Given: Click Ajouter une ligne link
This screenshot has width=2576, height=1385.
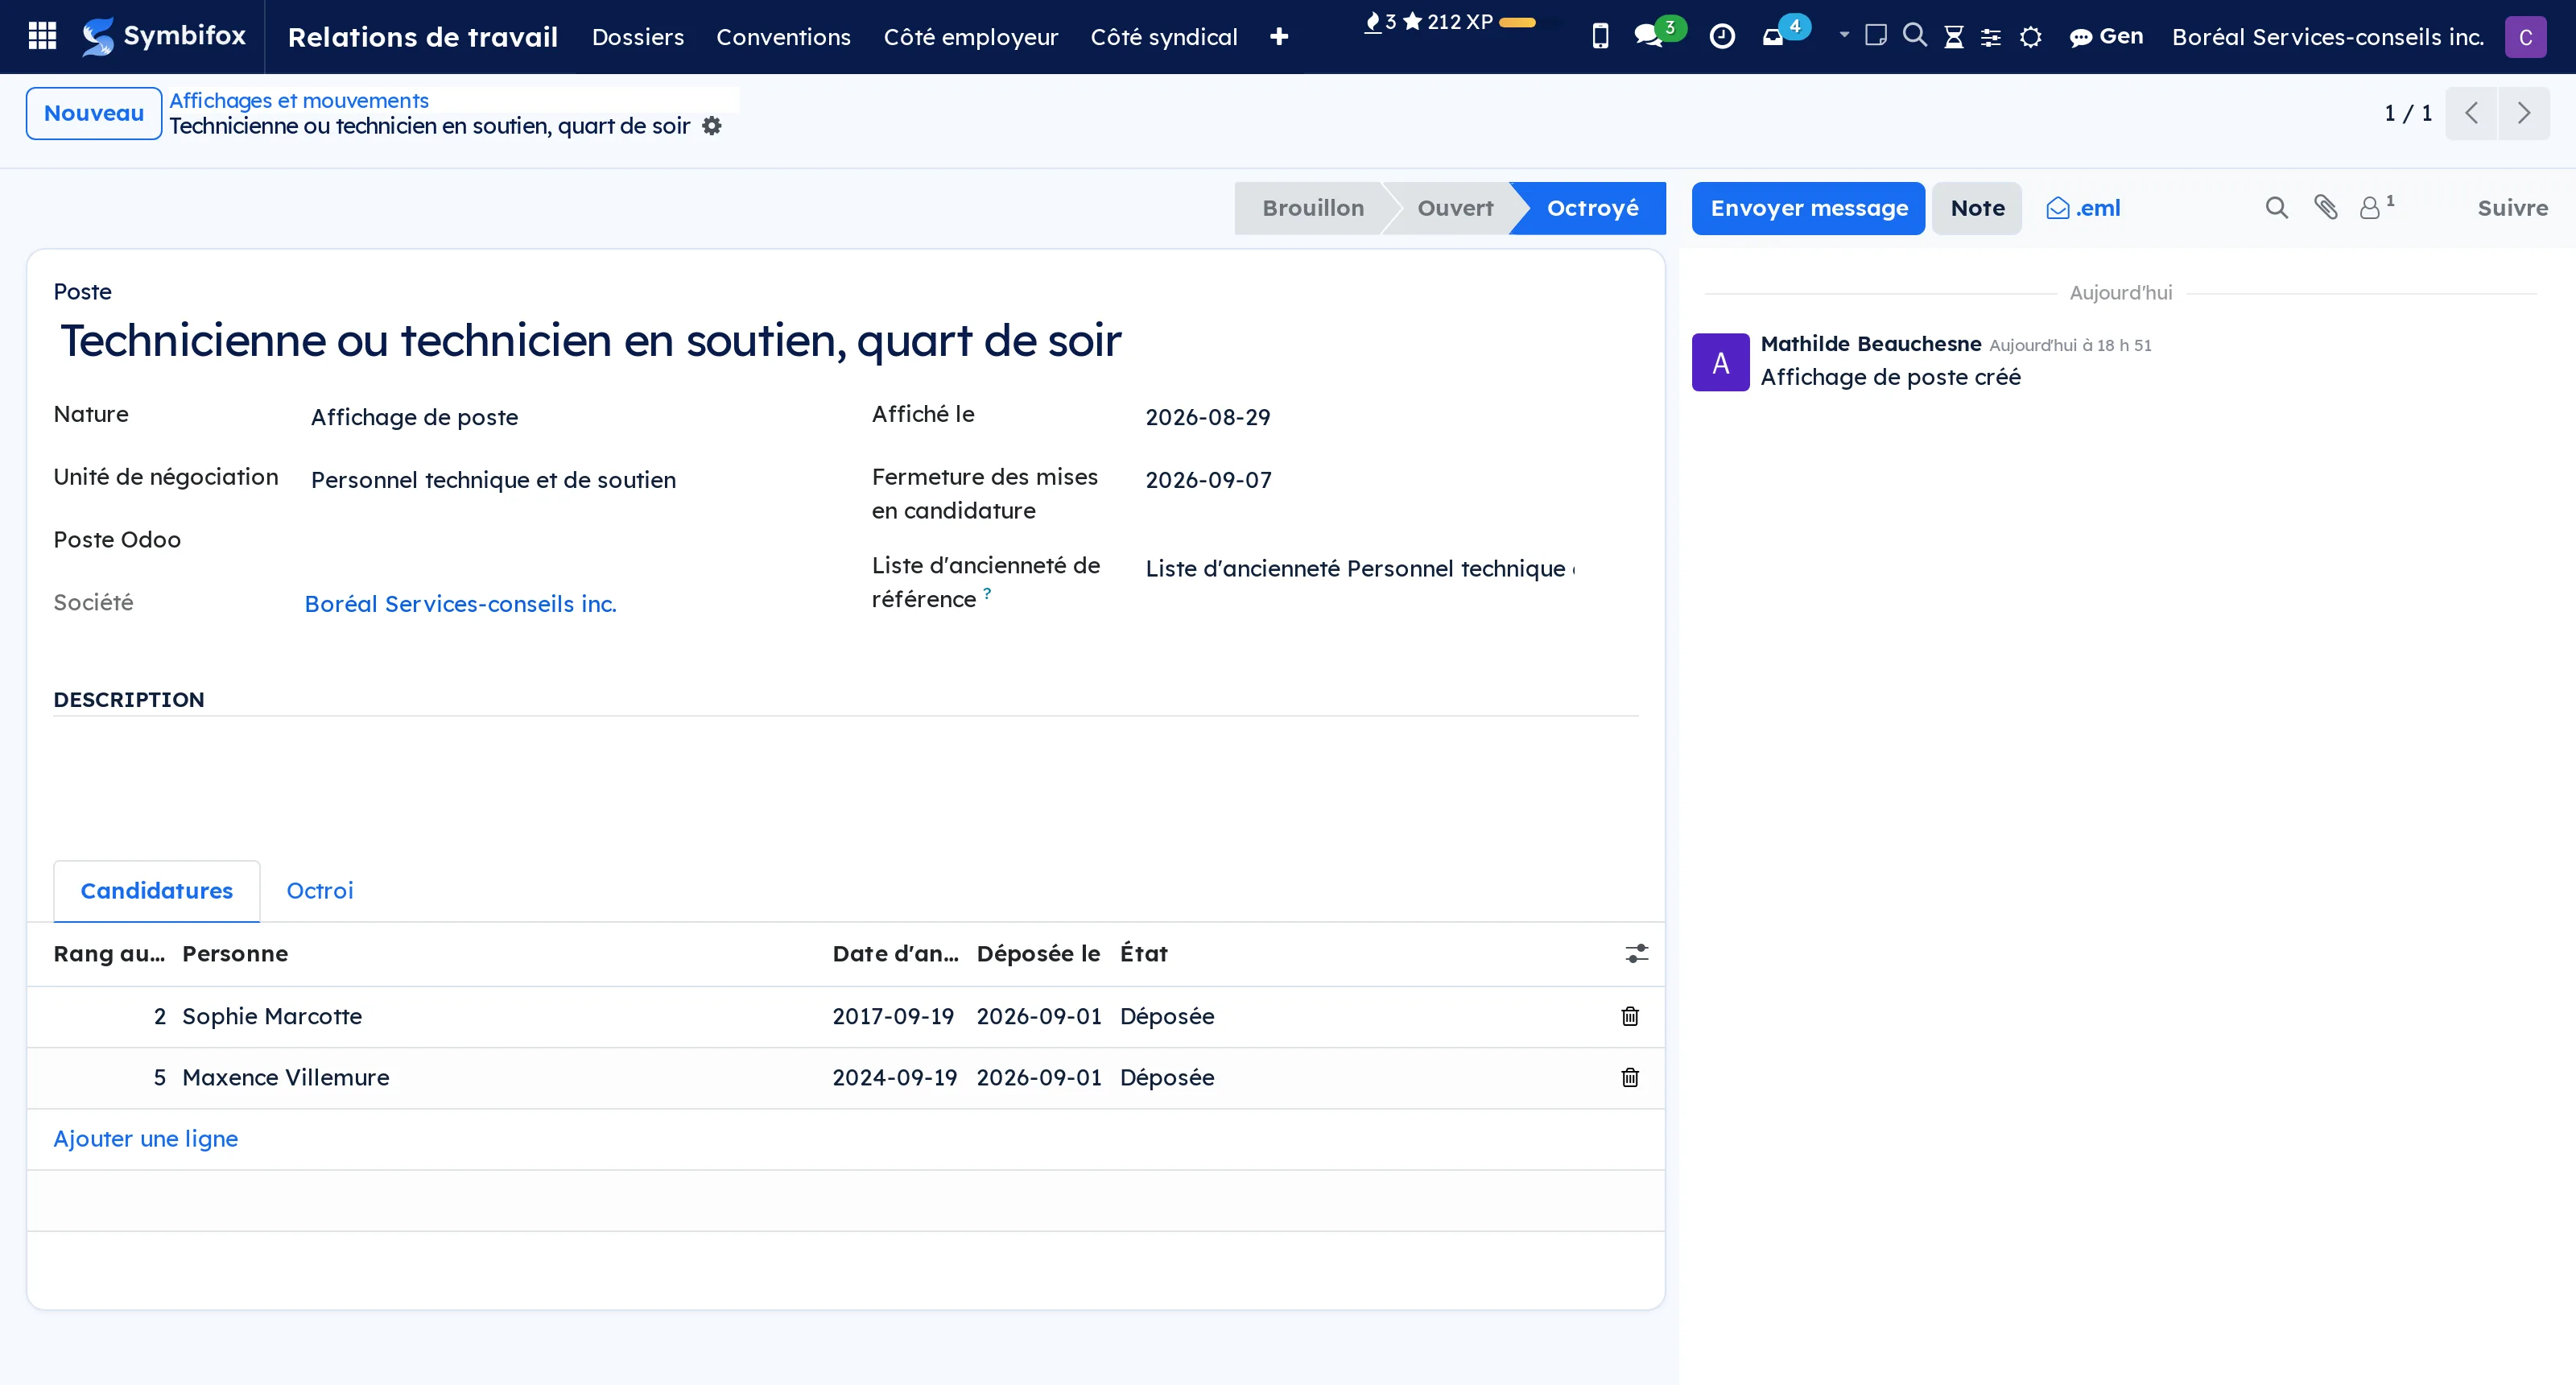Looking at the screenshot, I should tap(146, 1138).
